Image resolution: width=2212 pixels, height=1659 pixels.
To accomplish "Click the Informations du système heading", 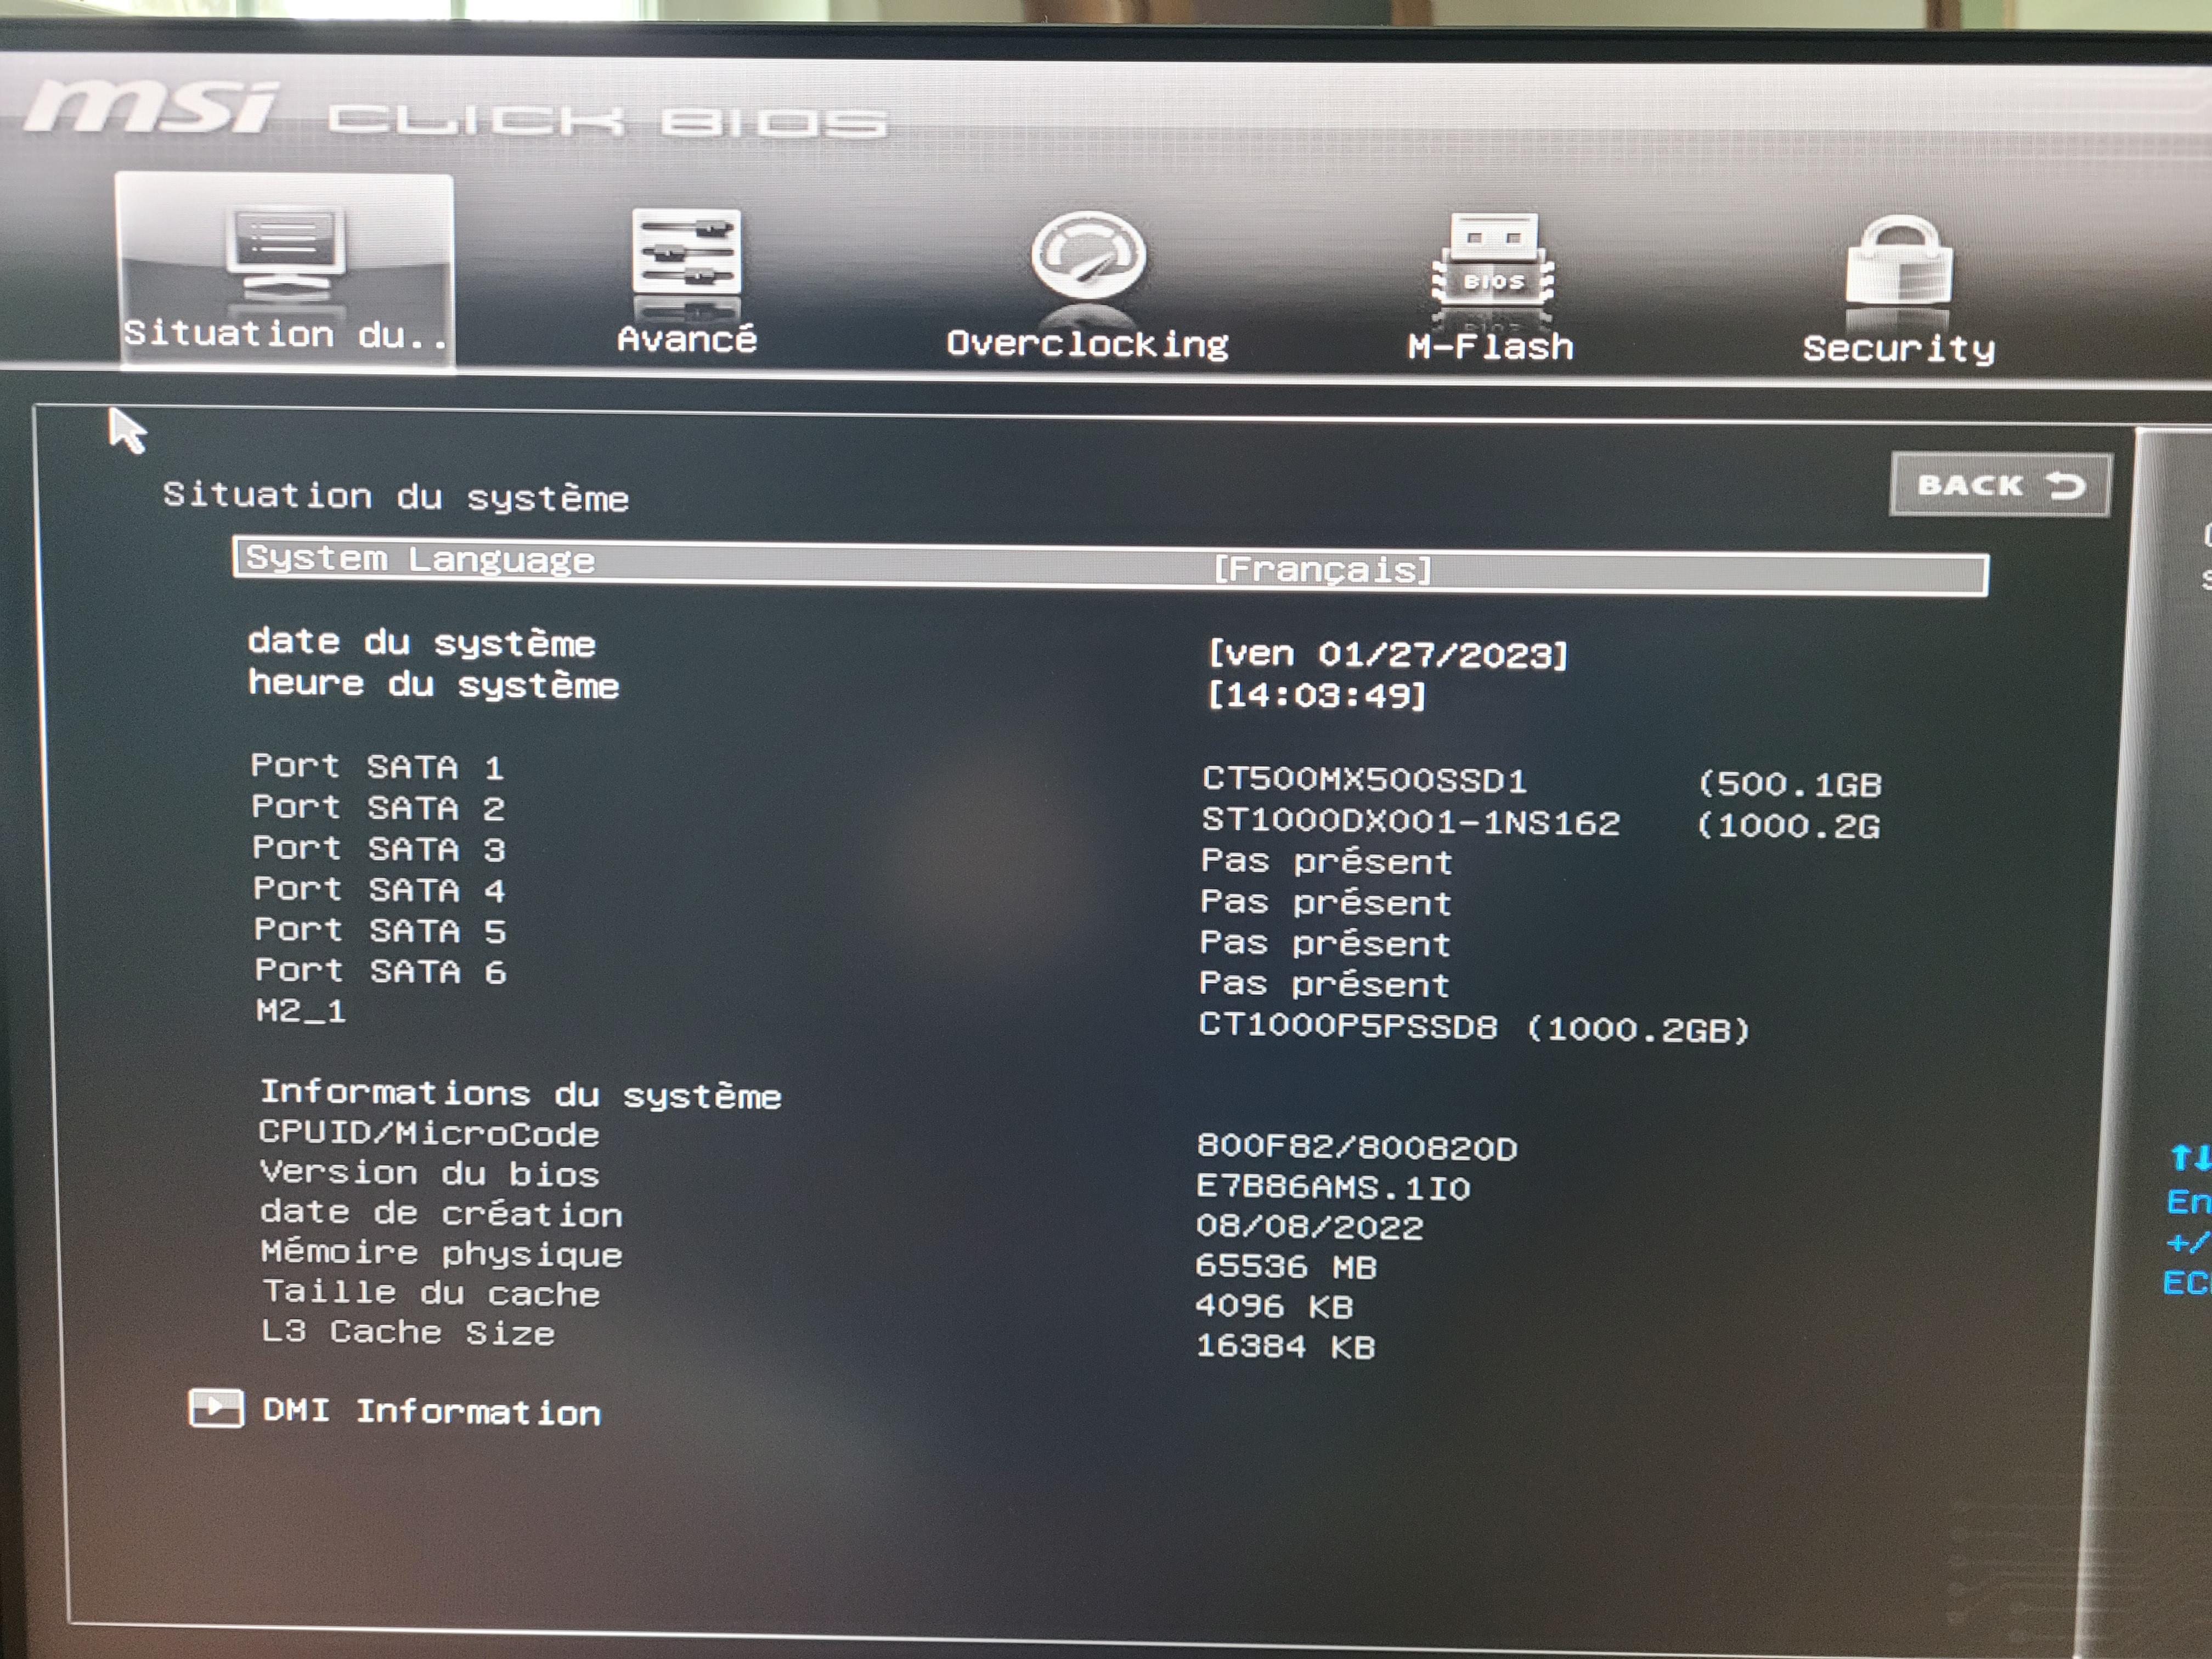I will (521, 1094).
